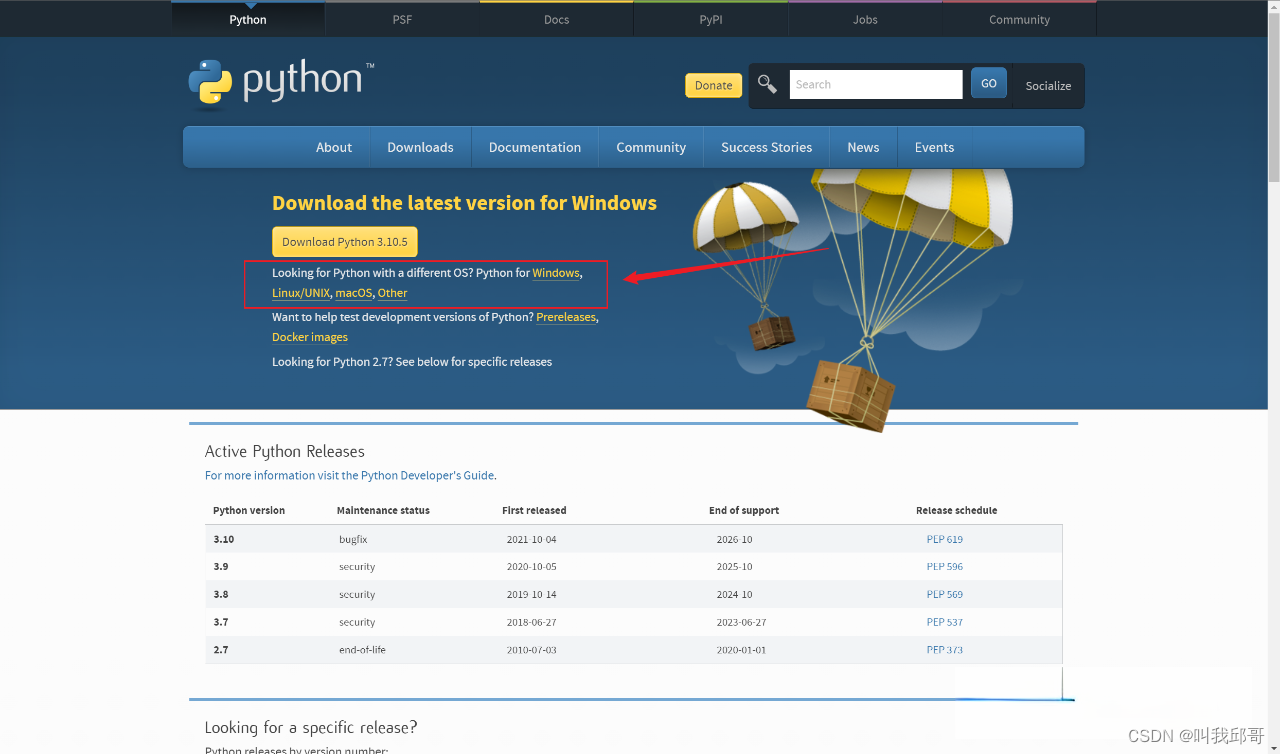Image resolution: width=1280 pixels, height=754 pixels.
Task: Open the Python top tab
Action: [248, 19]
